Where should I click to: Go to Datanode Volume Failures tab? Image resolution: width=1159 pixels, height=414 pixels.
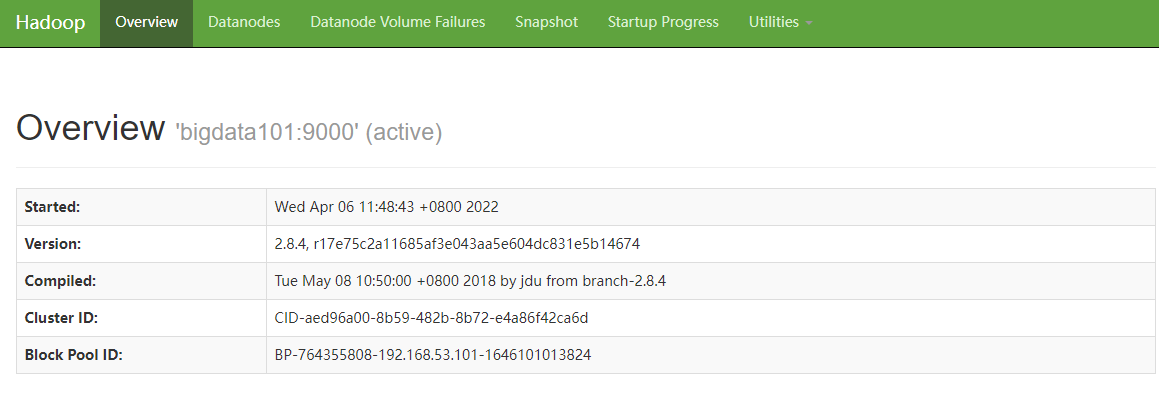click(x=398, y=22)
